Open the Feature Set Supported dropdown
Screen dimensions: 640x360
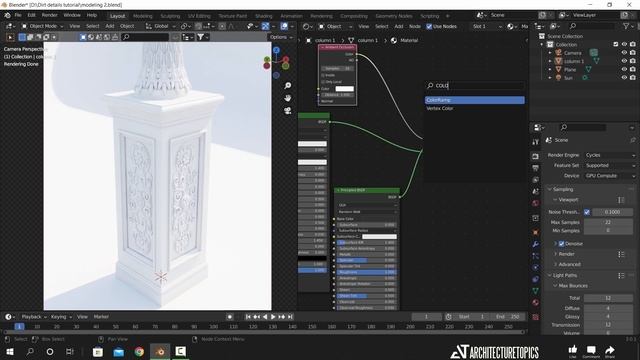point(610,165)
